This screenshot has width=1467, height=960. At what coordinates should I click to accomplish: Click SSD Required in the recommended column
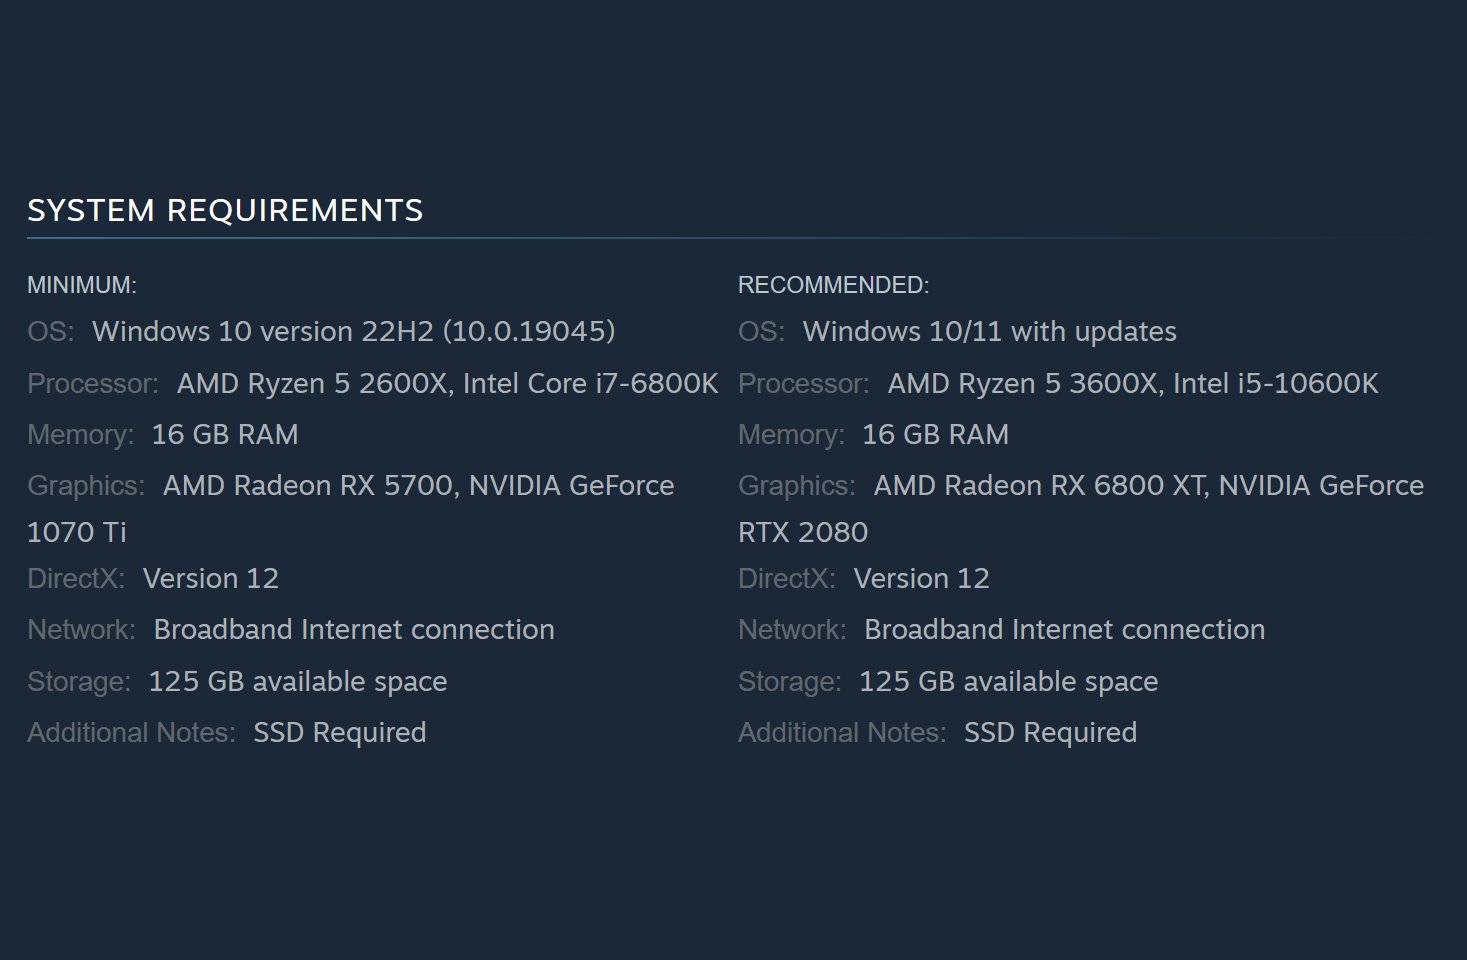(x=1050, y=733)
